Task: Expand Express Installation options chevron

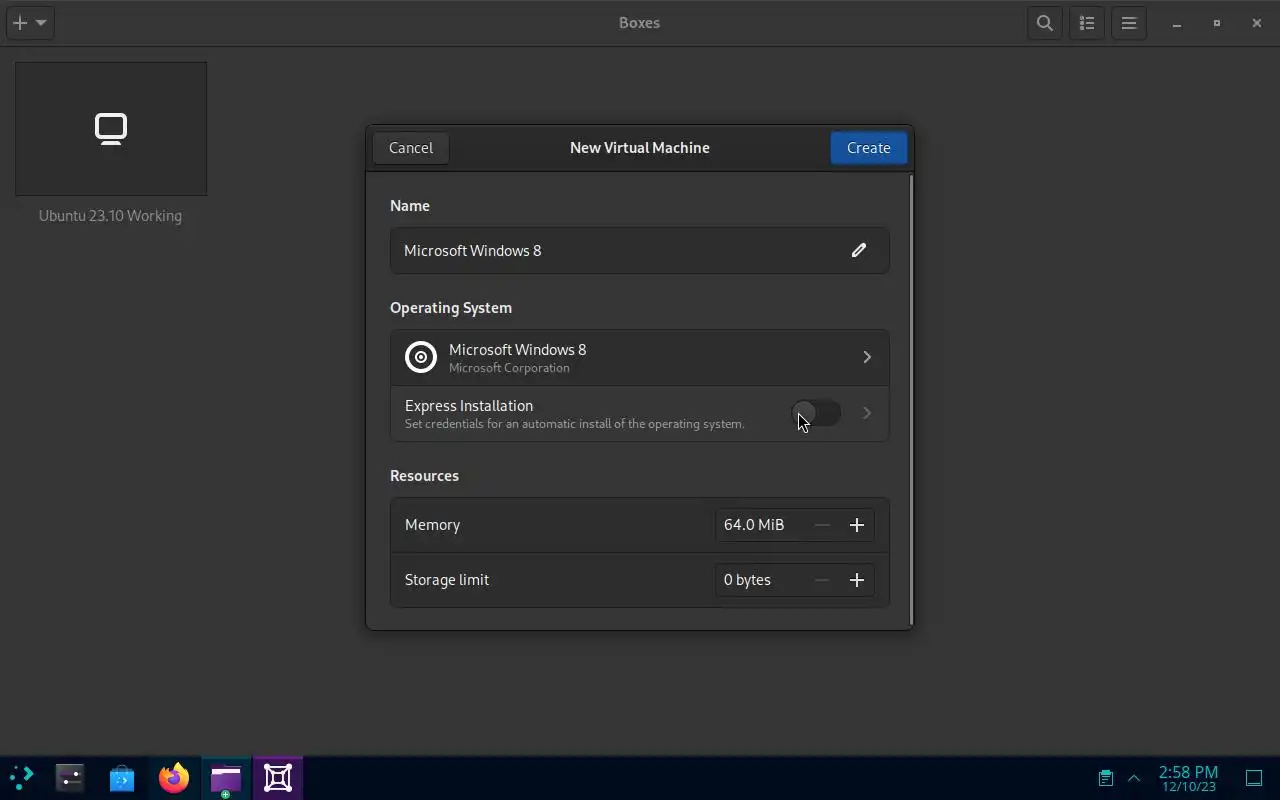Action: point(867,413)
